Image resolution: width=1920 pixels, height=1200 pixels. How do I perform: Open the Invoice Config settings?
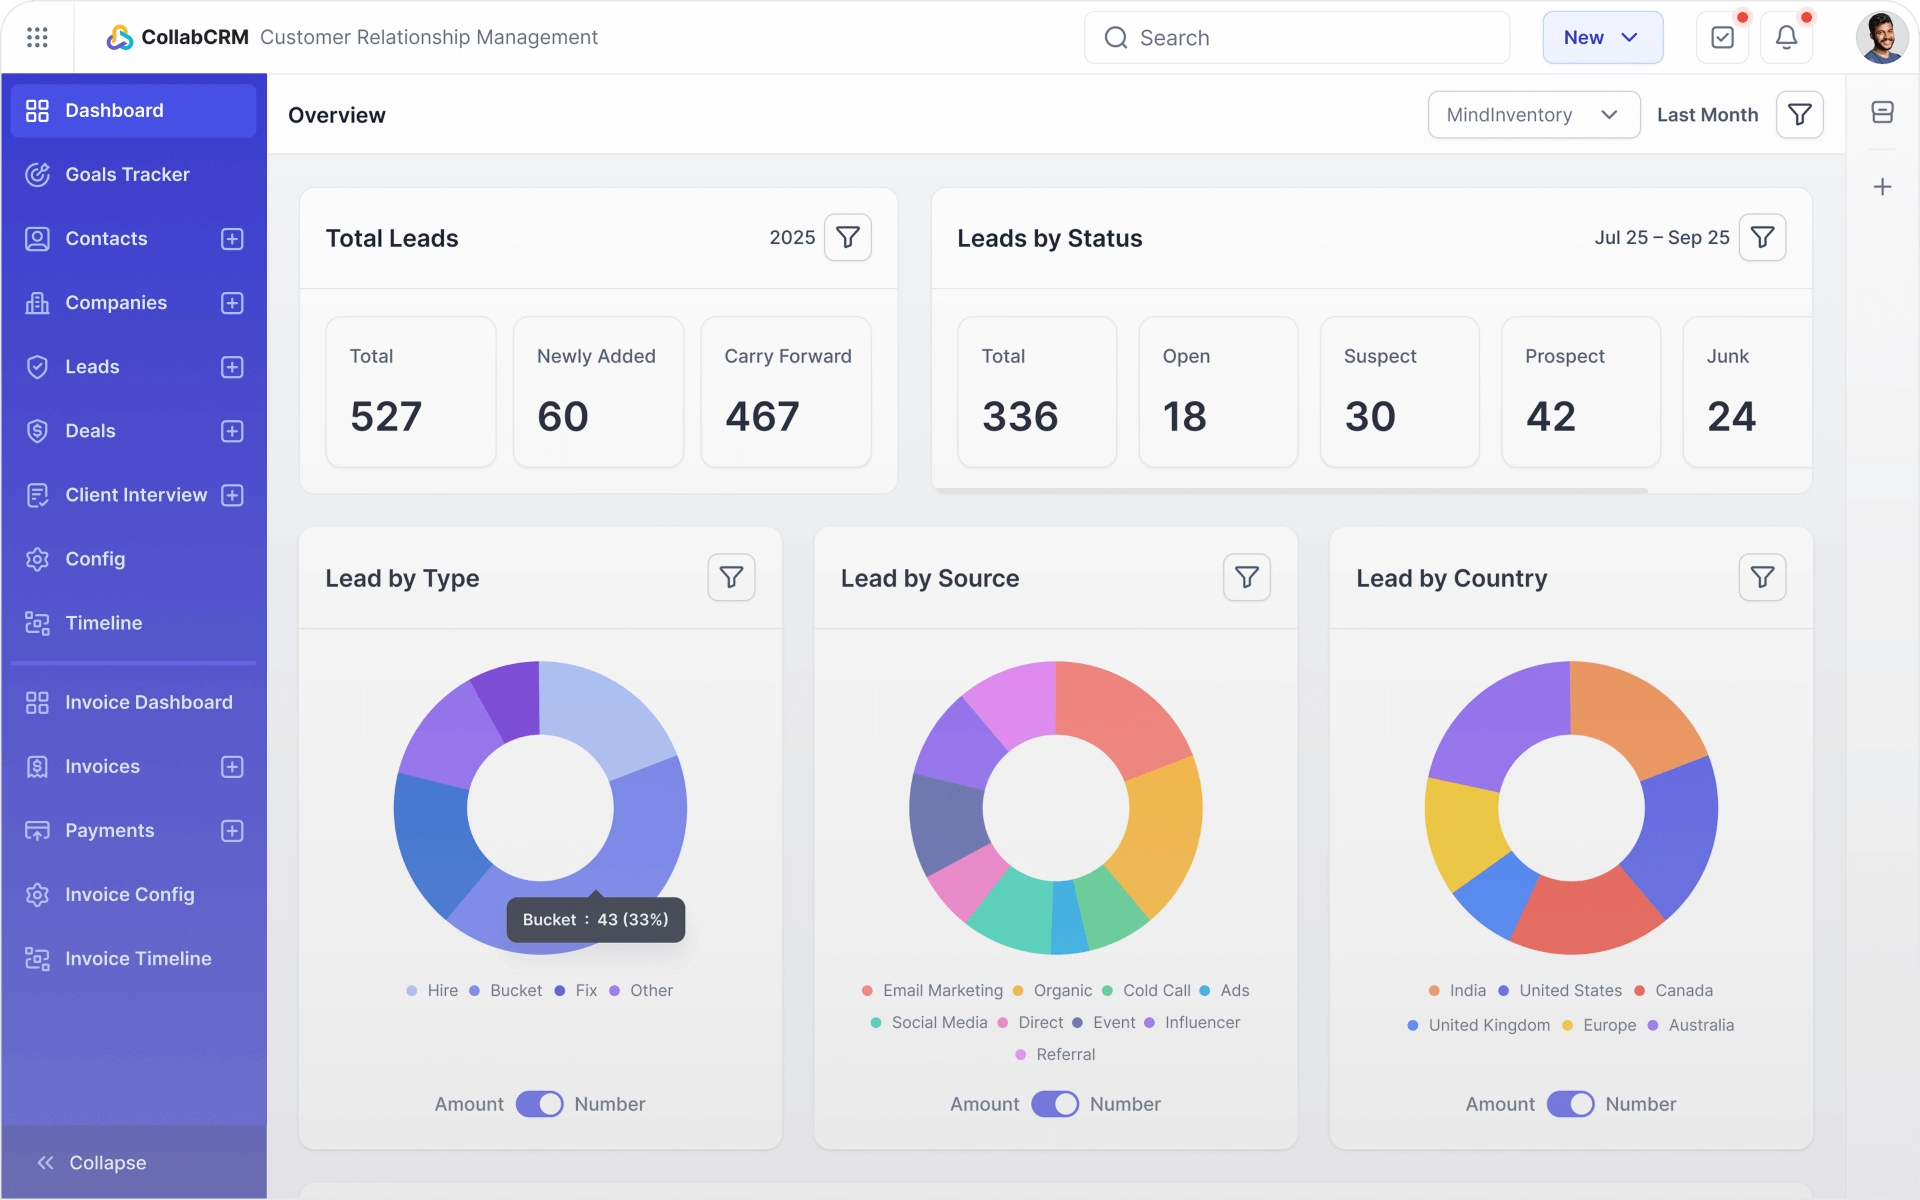click(x=130, y=894)
